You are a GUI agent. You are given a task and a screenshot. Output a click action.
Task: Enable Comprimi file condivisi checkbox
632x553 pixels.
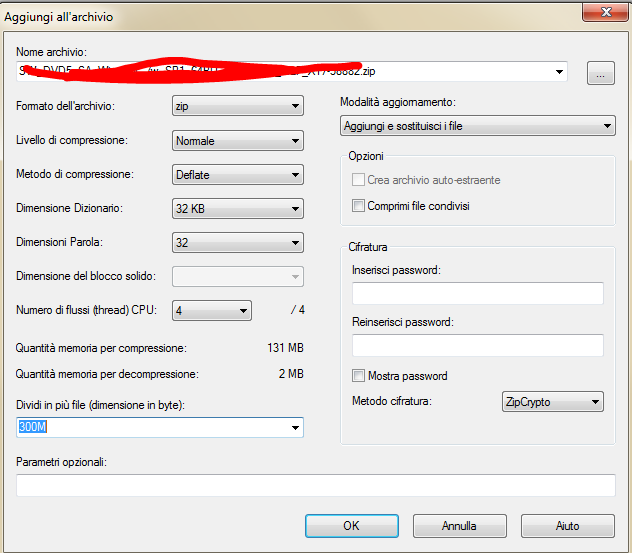(358, 206)
